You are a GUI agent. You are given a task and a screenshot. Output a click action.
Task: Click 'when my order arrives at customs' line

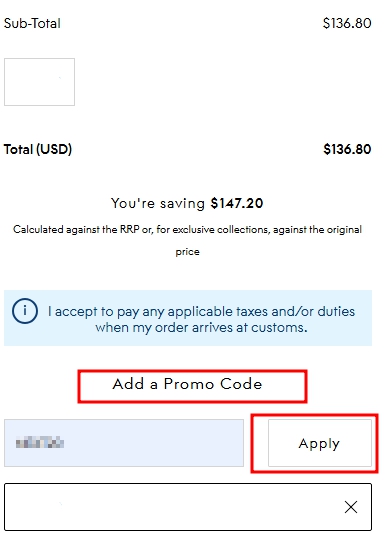tap(201, 328)
